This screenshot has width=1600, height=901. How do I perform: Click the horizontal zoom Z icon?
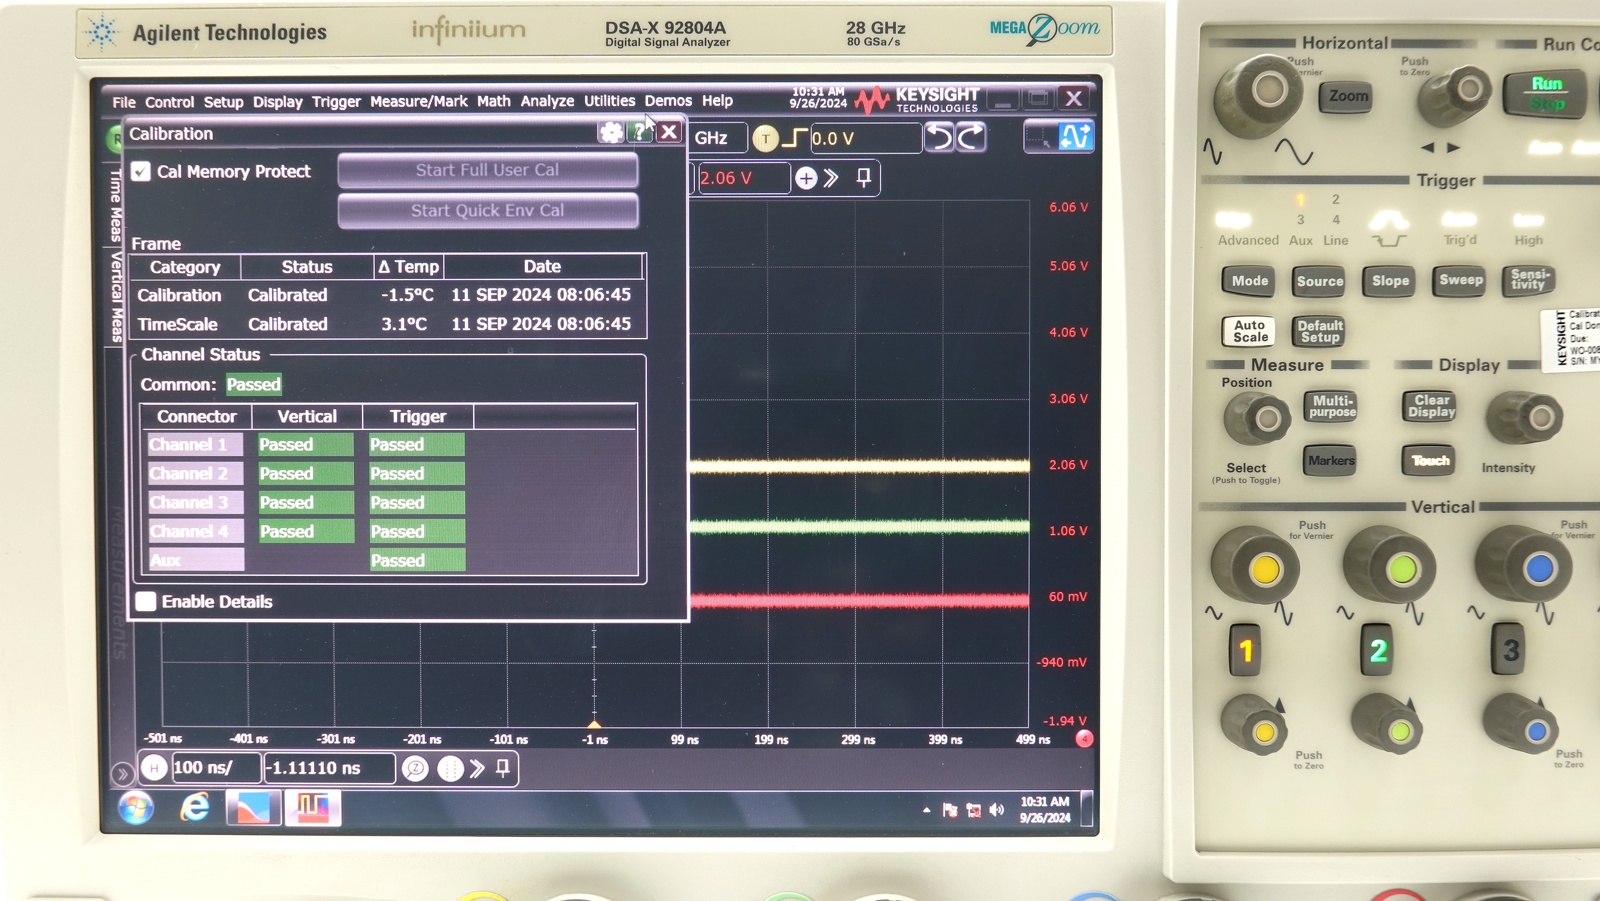click(x=415, y=768)
